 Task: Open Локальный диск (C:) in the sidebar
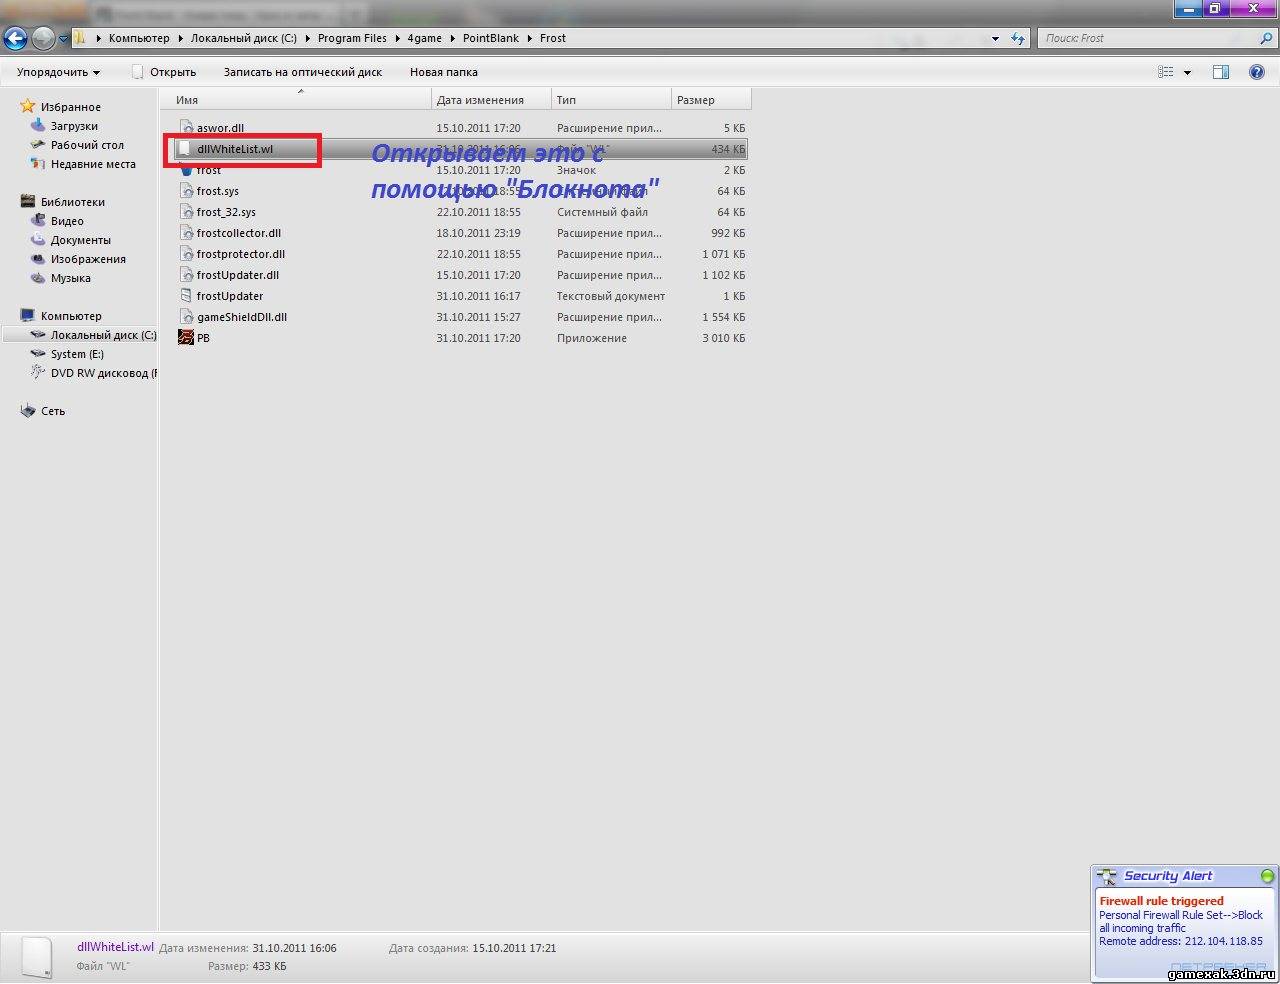(x=103, y=335)
